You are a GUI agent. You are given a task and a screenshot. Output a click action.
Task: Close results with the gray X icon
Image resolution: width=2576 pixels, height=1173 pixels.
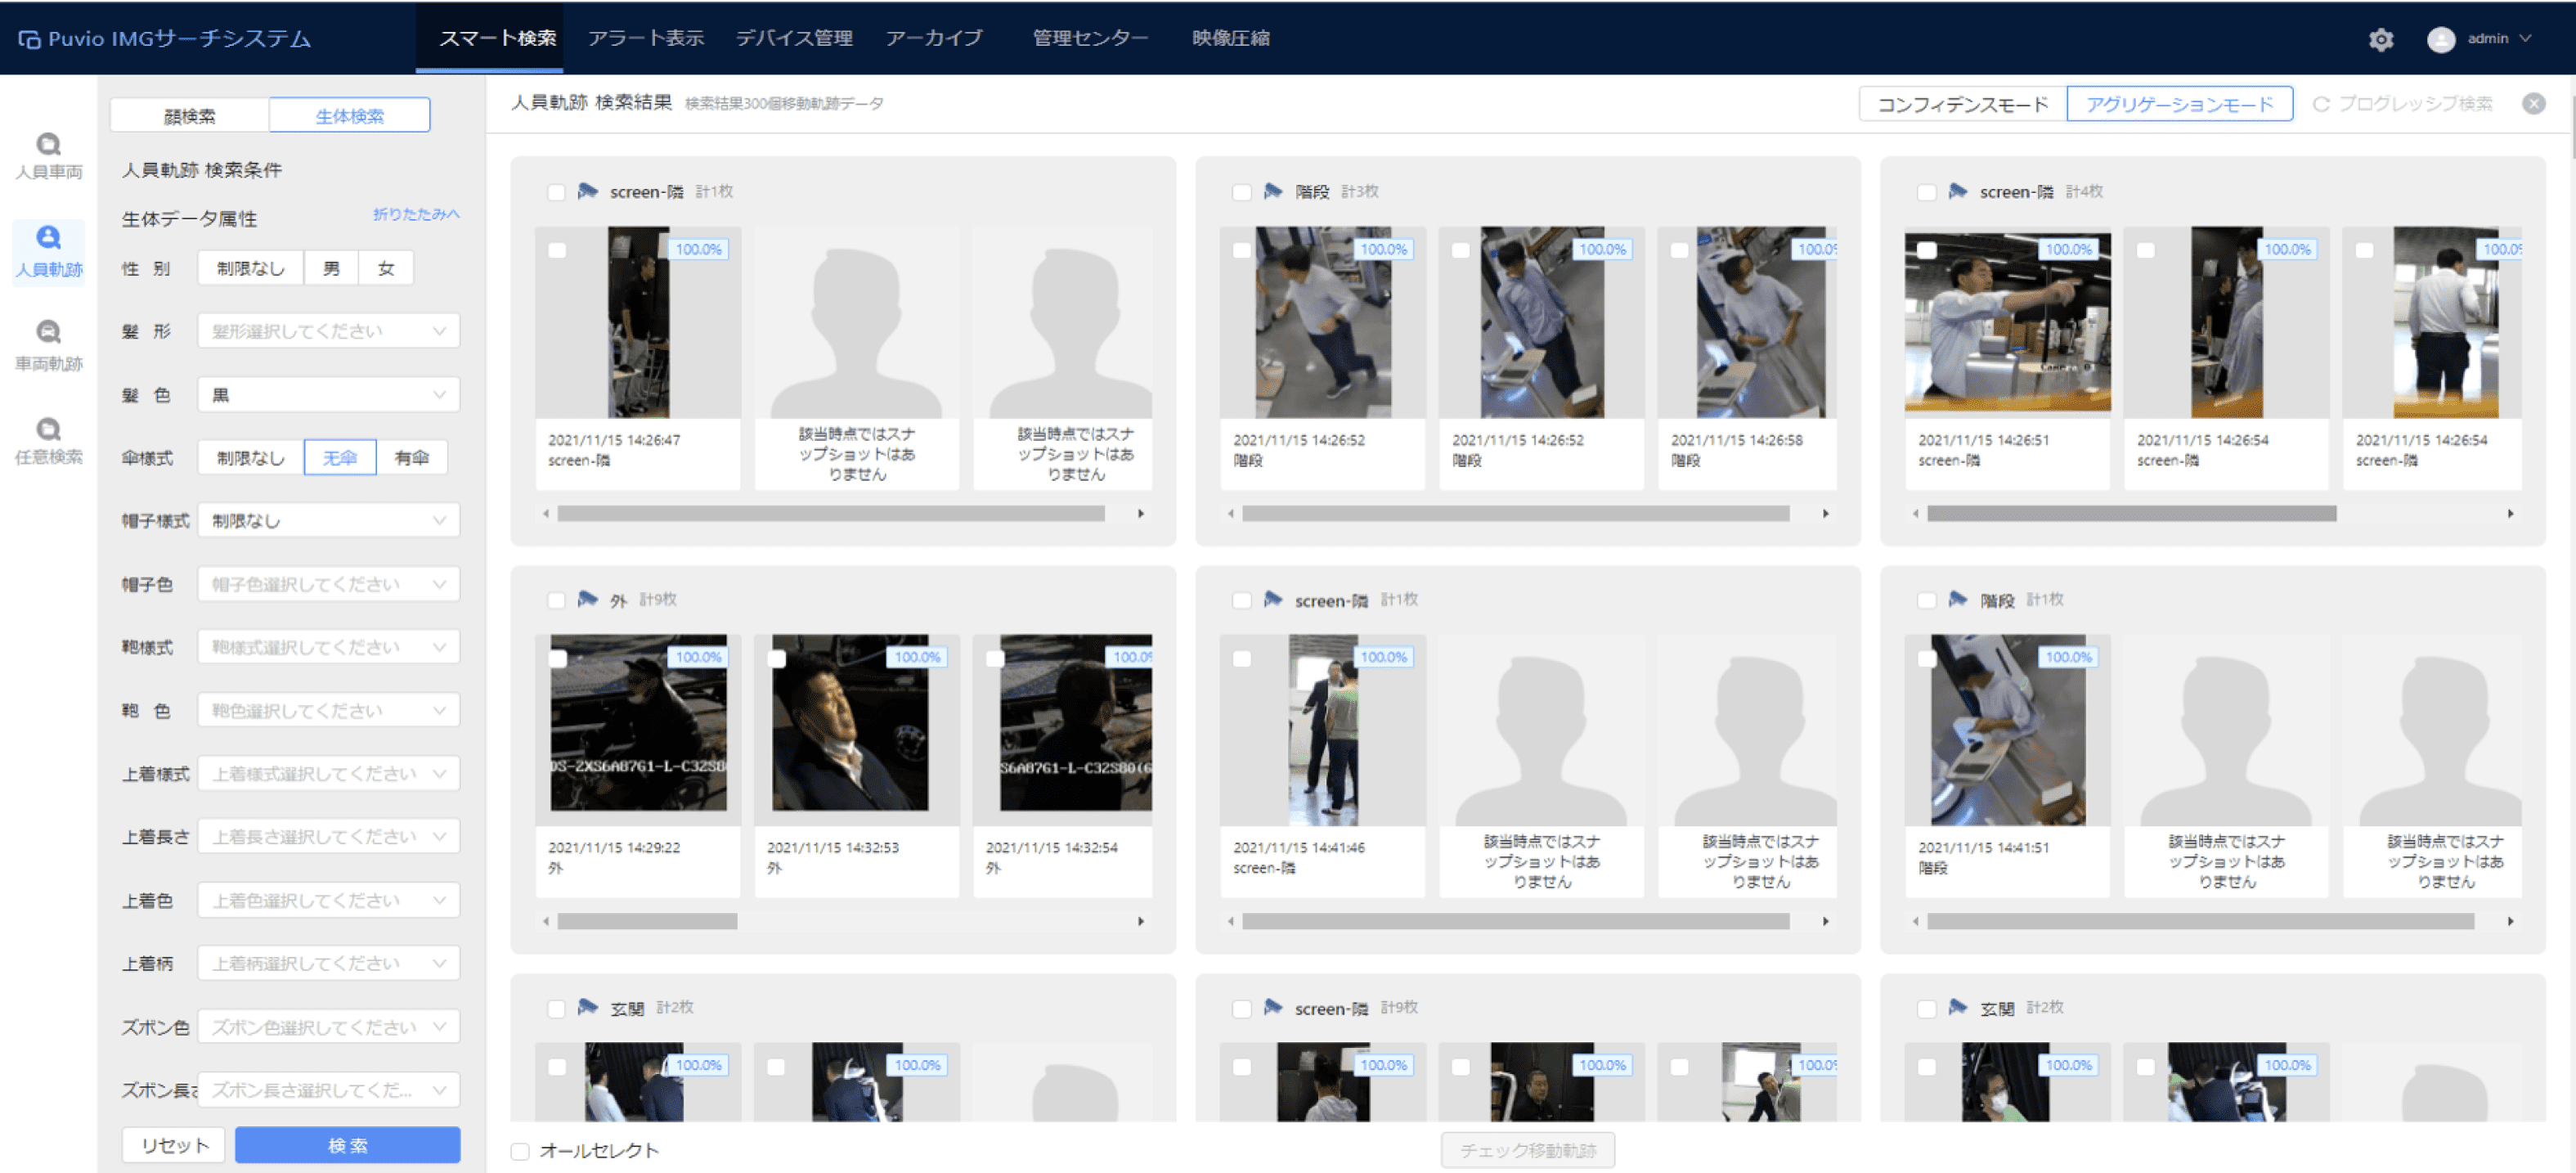(2533, 104)
